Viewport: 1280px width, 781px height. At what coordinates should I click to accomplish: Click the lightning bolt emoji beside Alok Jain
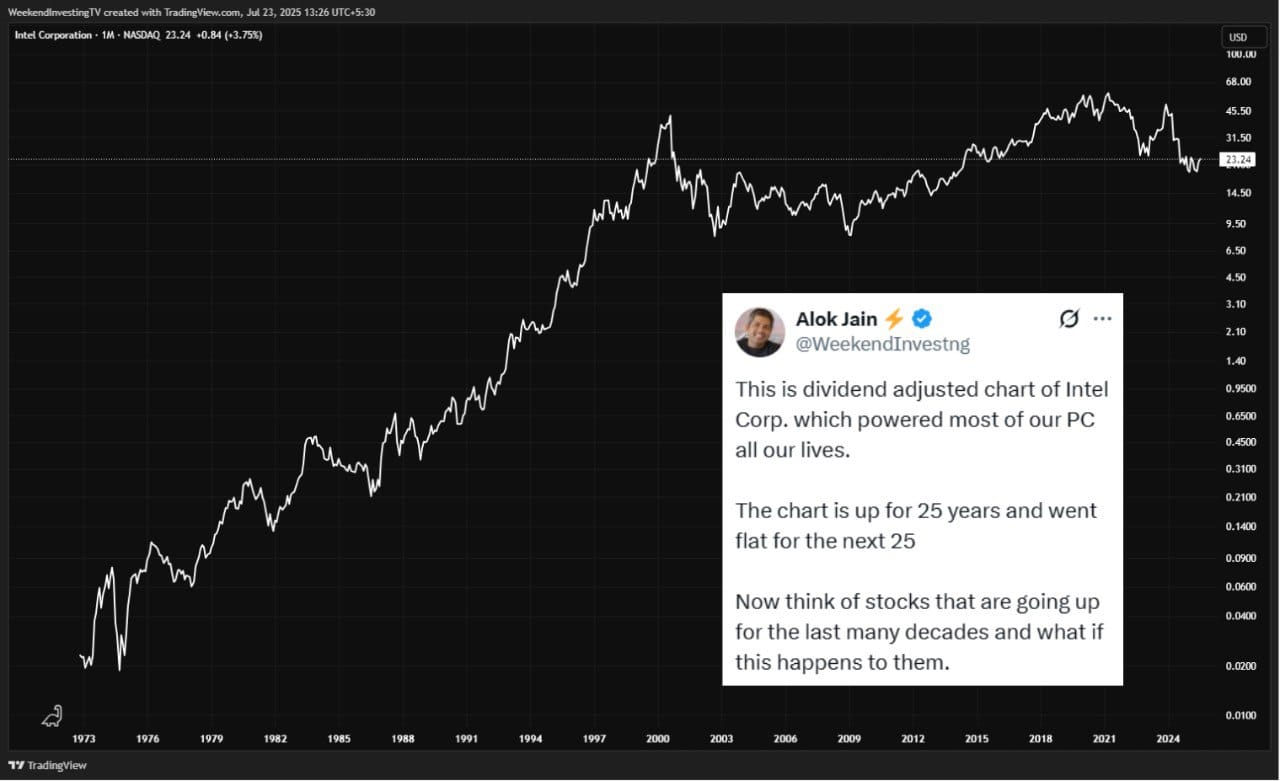pyautogui.click(x=894, y=319)
